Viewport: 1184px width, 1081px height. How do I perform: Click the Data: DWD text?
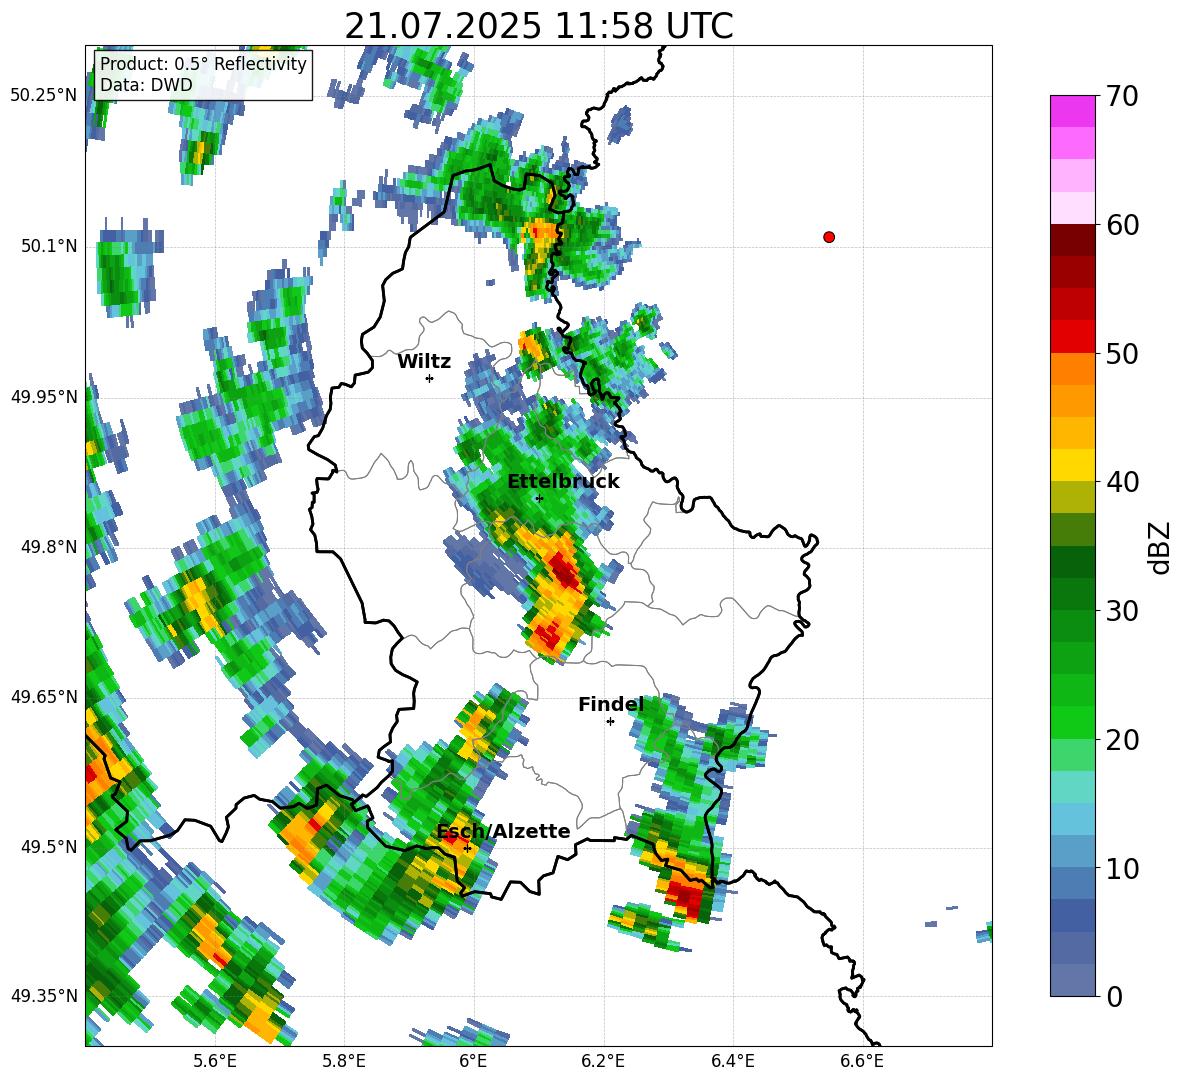click(x=146, y=85)
